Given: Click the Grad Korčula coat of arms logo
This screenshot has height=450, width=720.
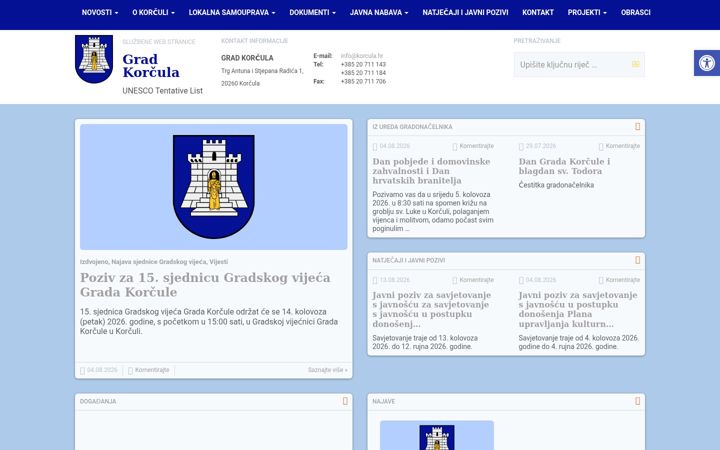Looking at the screenshot, I should pyautogui.click(x=94, y=59).
